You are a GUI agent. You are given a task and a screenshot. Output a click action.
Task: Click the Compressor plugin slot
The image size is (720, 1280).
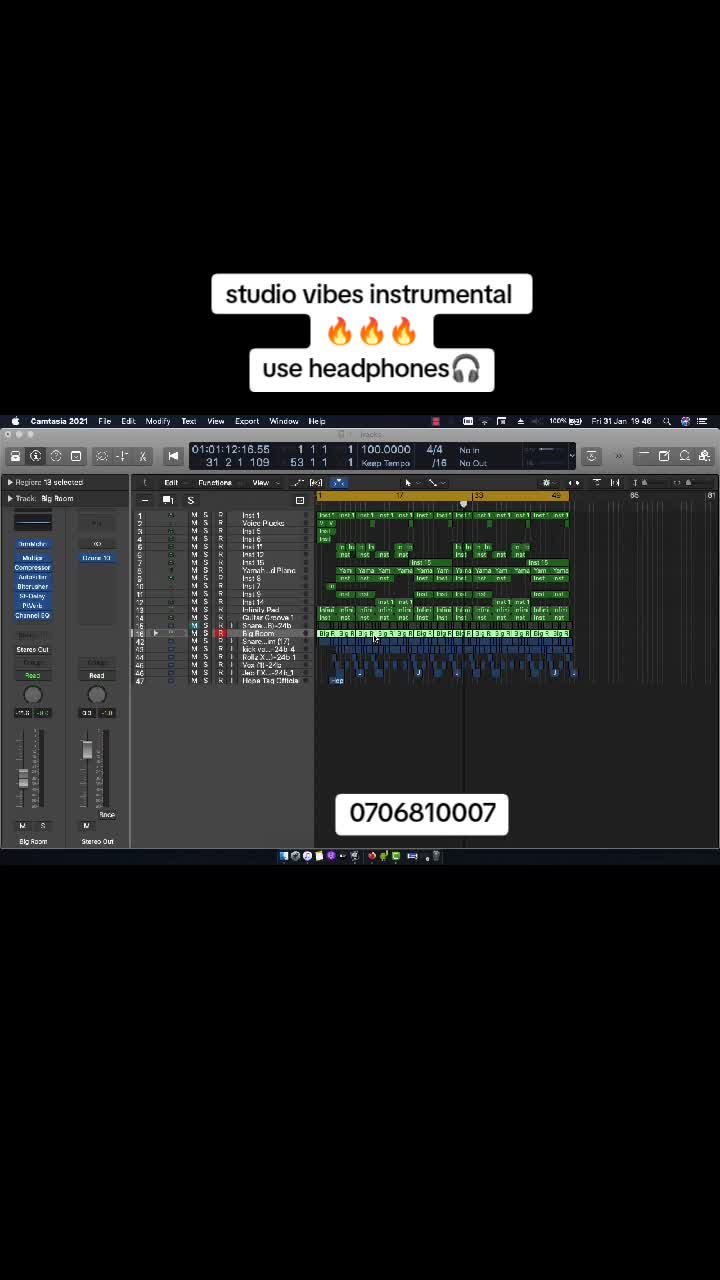coord(33,568)
